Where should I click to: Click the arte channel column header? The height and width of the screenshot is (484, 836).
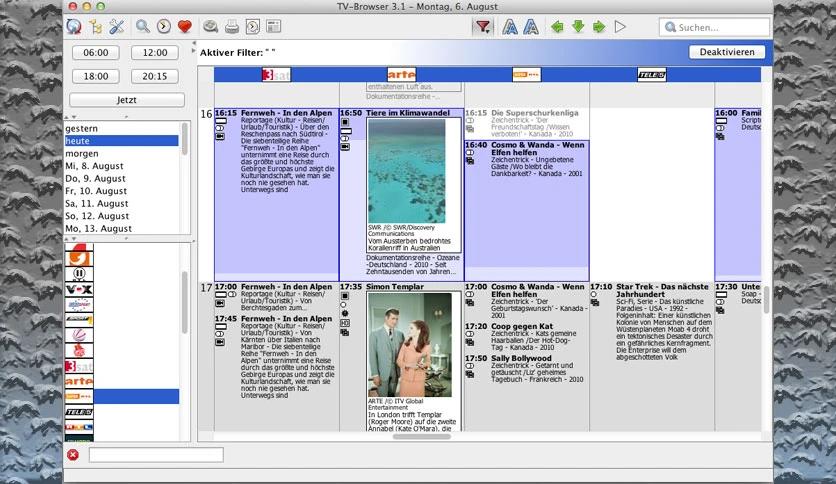401,75
